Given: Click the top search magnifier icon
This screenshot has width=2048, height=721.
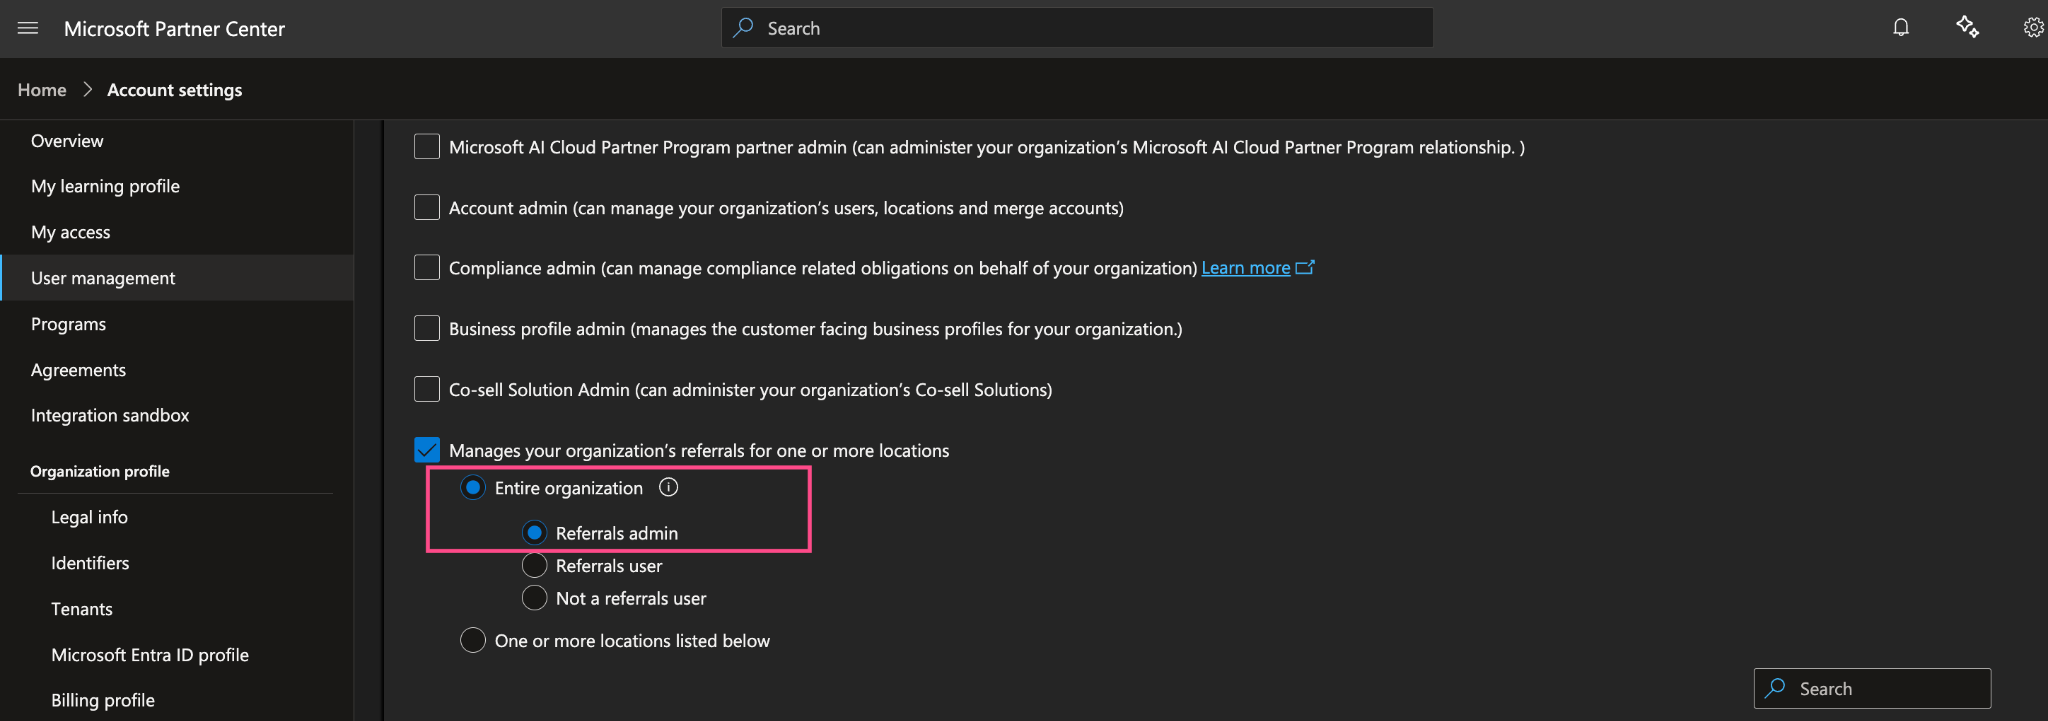Looking at the screenshot, I should pyautogui.click(x=743, y=28).
